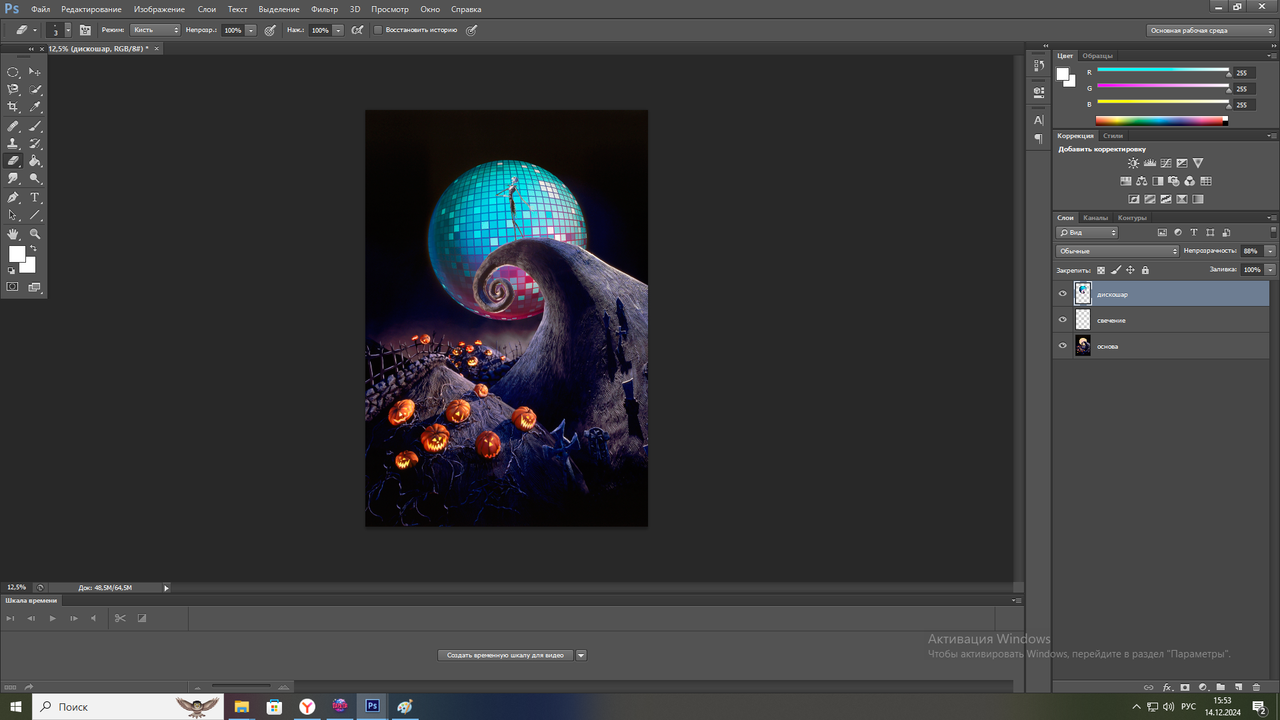Image resolution: width=1280 pixels, height=720 pixels.
Task: Click Создать временную шкалу для видео
Action: [x=505, y=655]
